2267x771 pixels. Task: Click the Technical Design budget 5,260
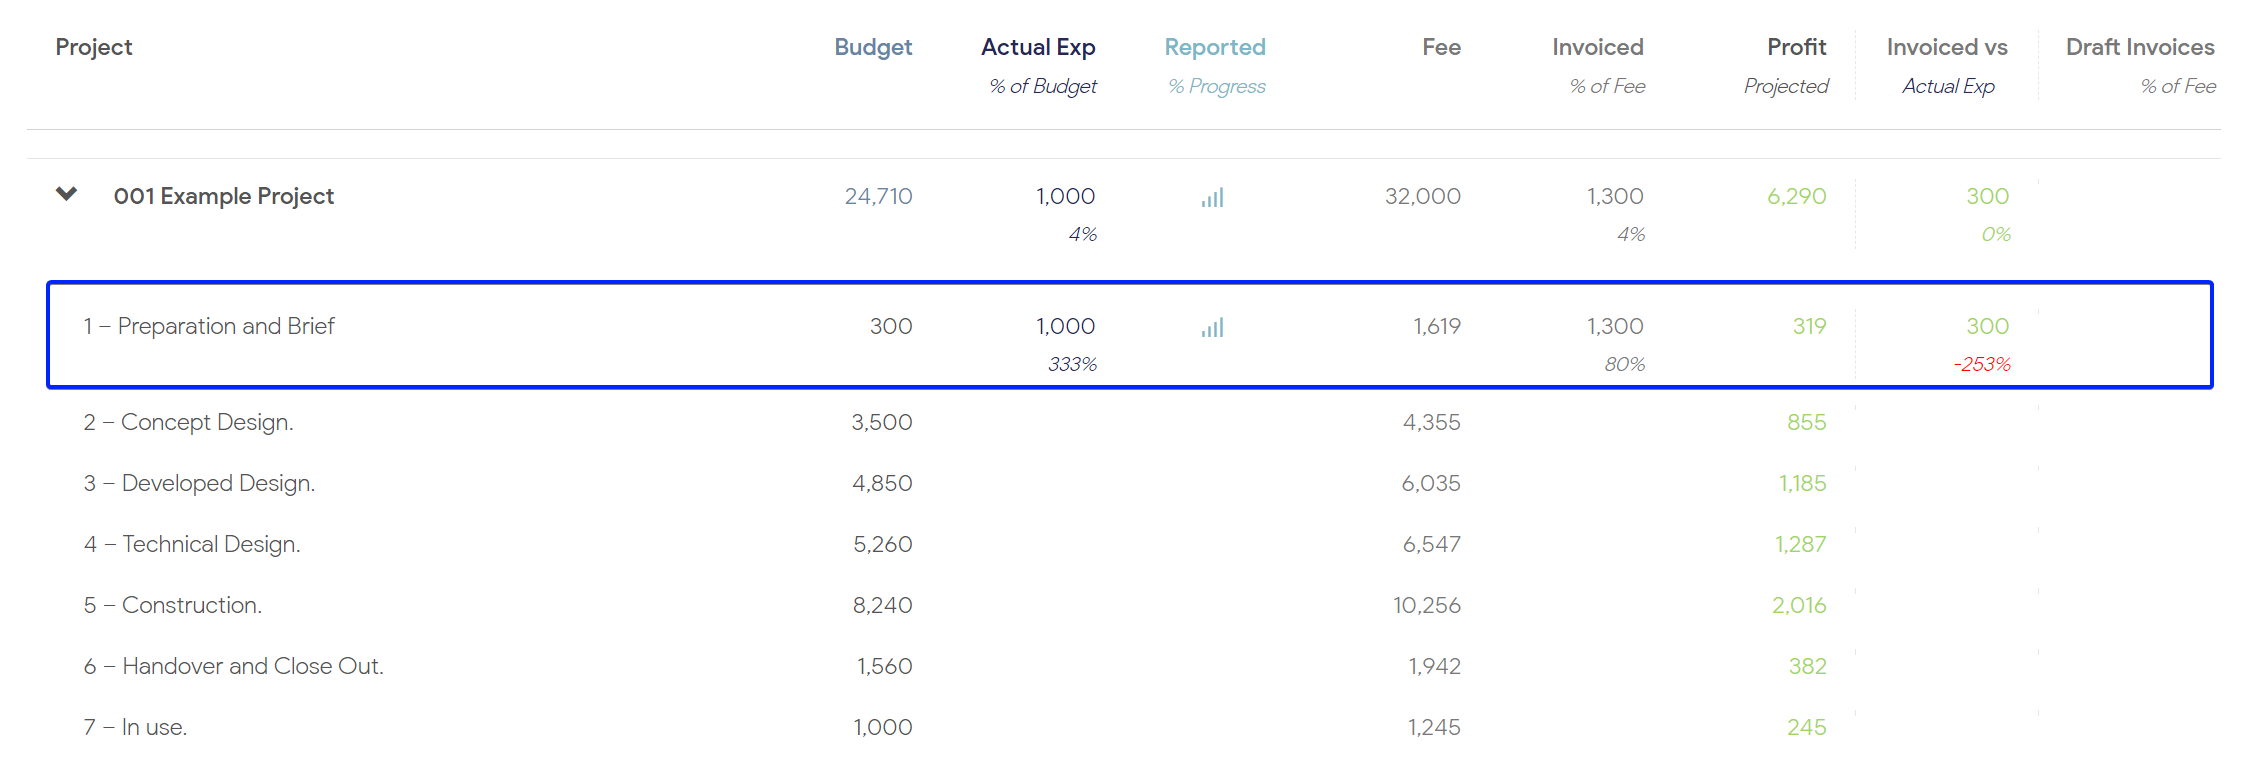click(x=882, y=544)
